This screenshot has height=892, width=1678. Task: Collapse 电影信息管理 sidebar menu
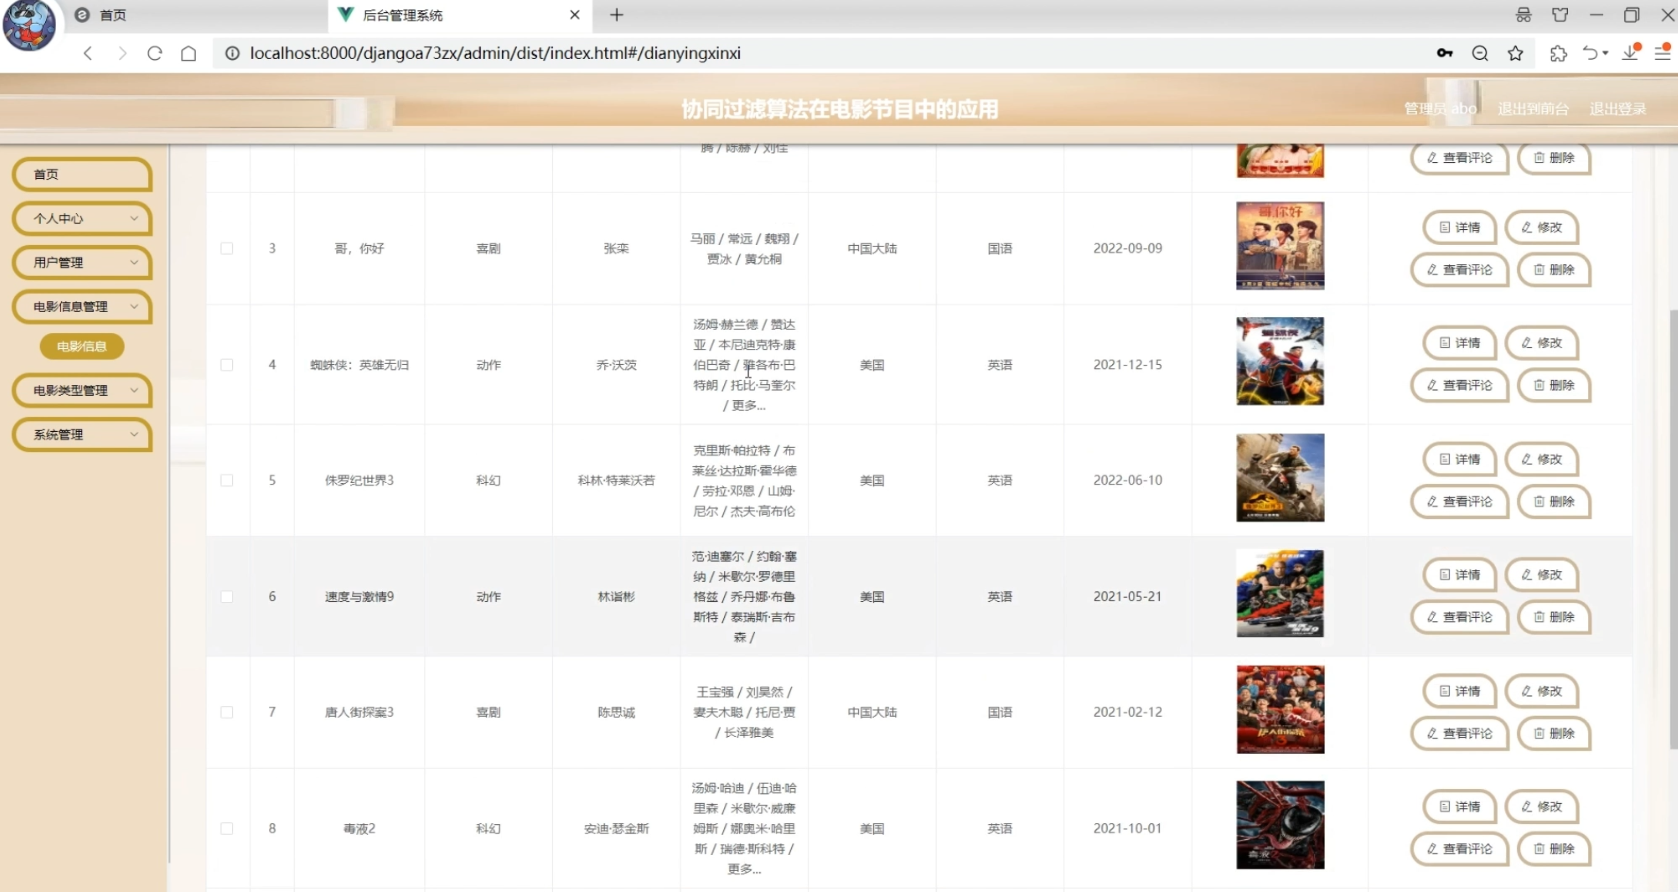[82, 306]
